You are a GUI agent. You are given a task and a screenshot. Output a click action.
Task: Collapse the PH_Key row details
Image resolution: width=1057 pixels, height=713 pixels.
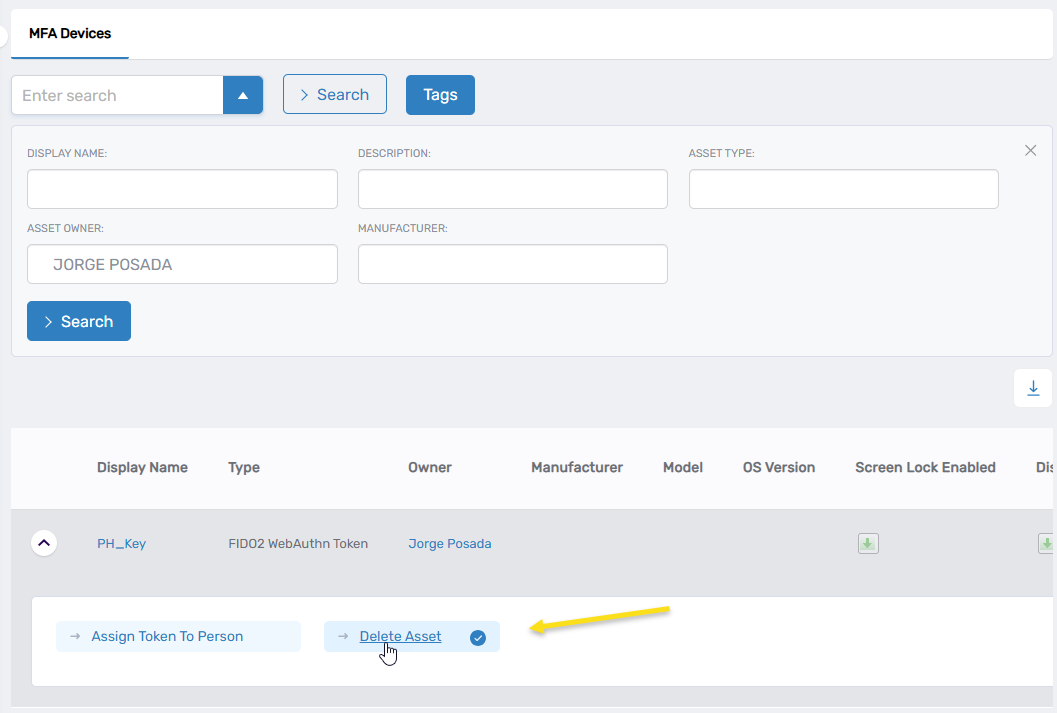[44, 544]
